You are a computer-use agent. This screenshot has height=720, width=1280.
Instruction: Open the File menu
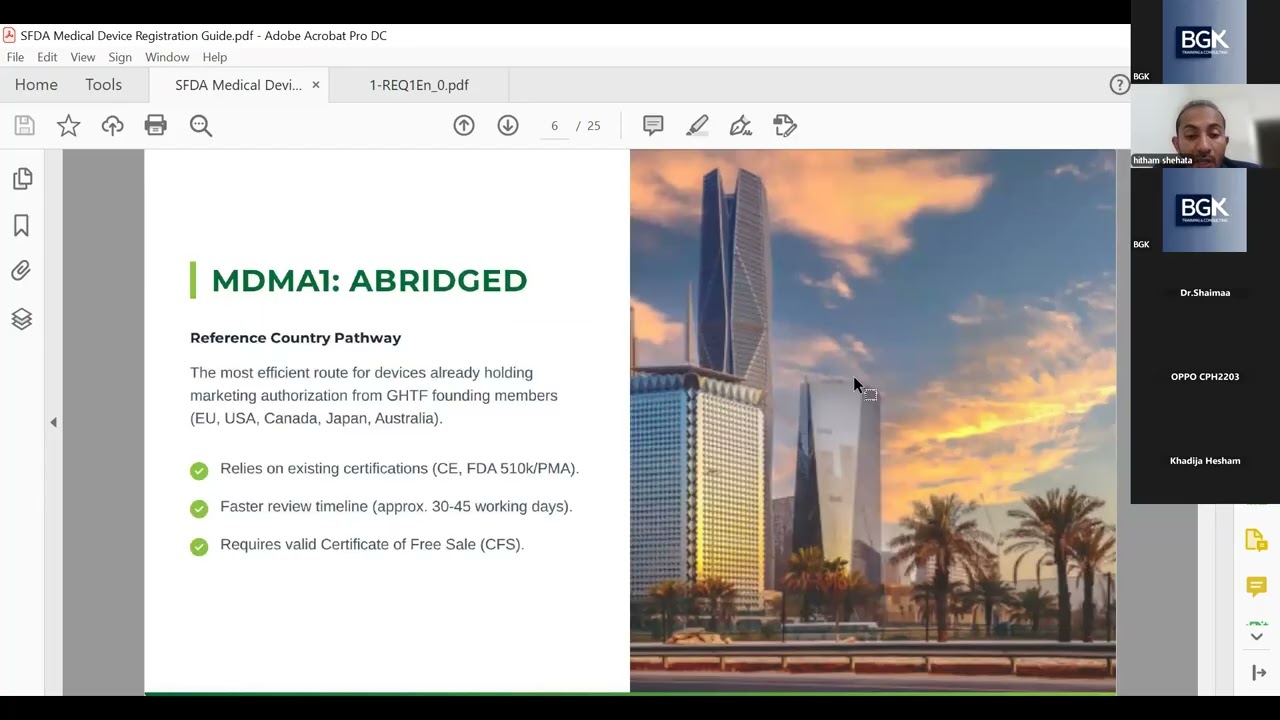click(x=15, y=57)
